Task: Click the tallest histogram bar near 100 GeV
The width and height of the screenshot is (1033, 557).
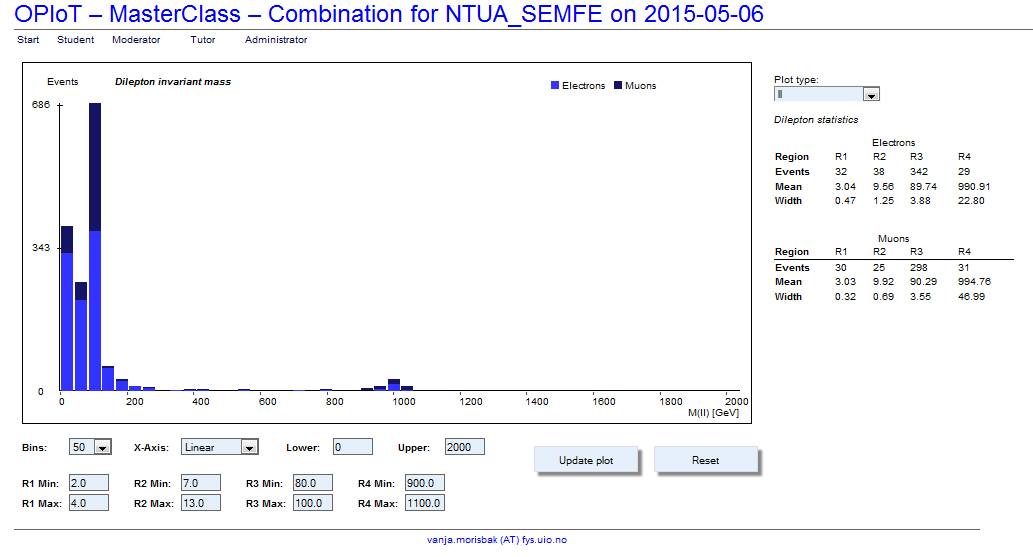Action: (95, 247)
